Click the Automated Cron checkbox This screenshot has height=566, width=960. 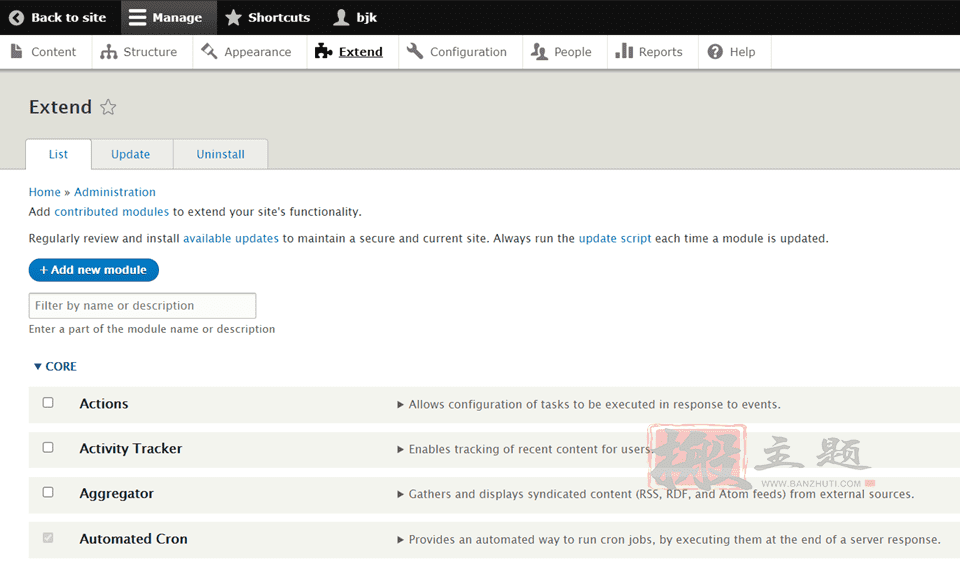click(x=48, y=537)
